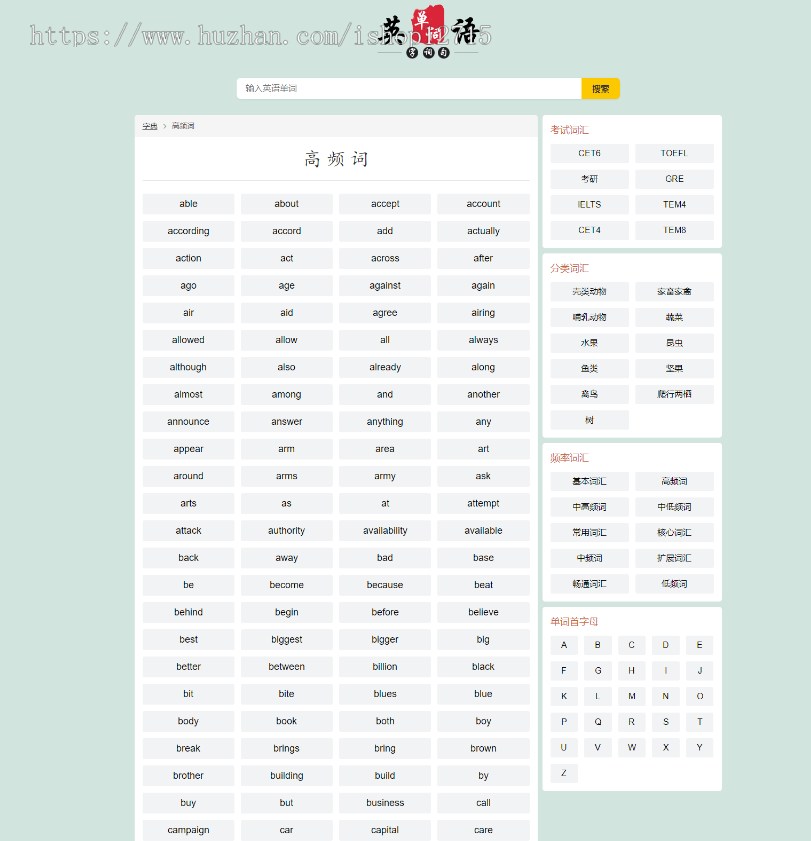Image resolution: width=811 pixels, height=841 pixels.
Task: Open the word "attempt"
Action: point(483,504)
